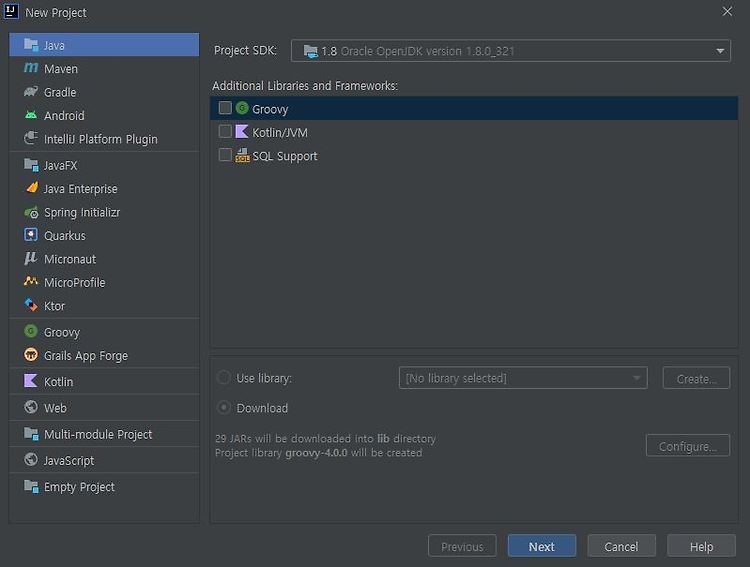This screenshot has width=750, height=567.
Task: Pick Java Enterprise in the list
Action: [x=104, y=189]
